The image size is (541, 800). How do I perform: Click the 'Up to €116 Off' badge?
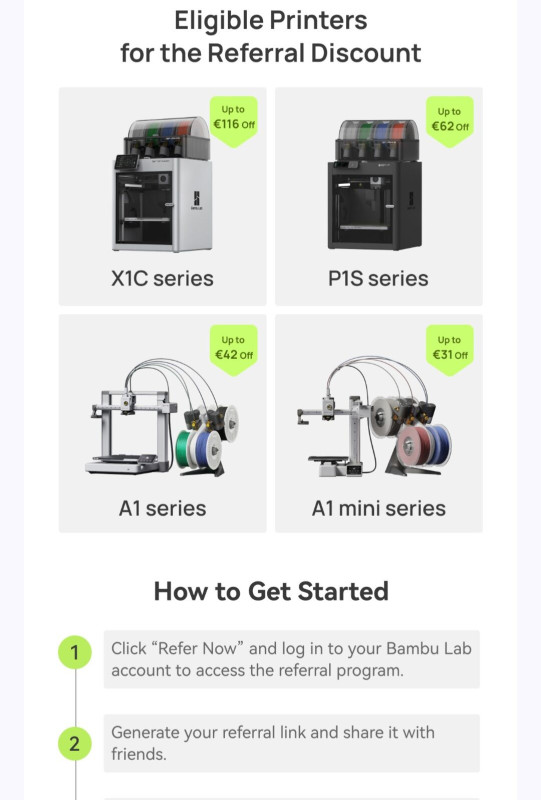234,121
